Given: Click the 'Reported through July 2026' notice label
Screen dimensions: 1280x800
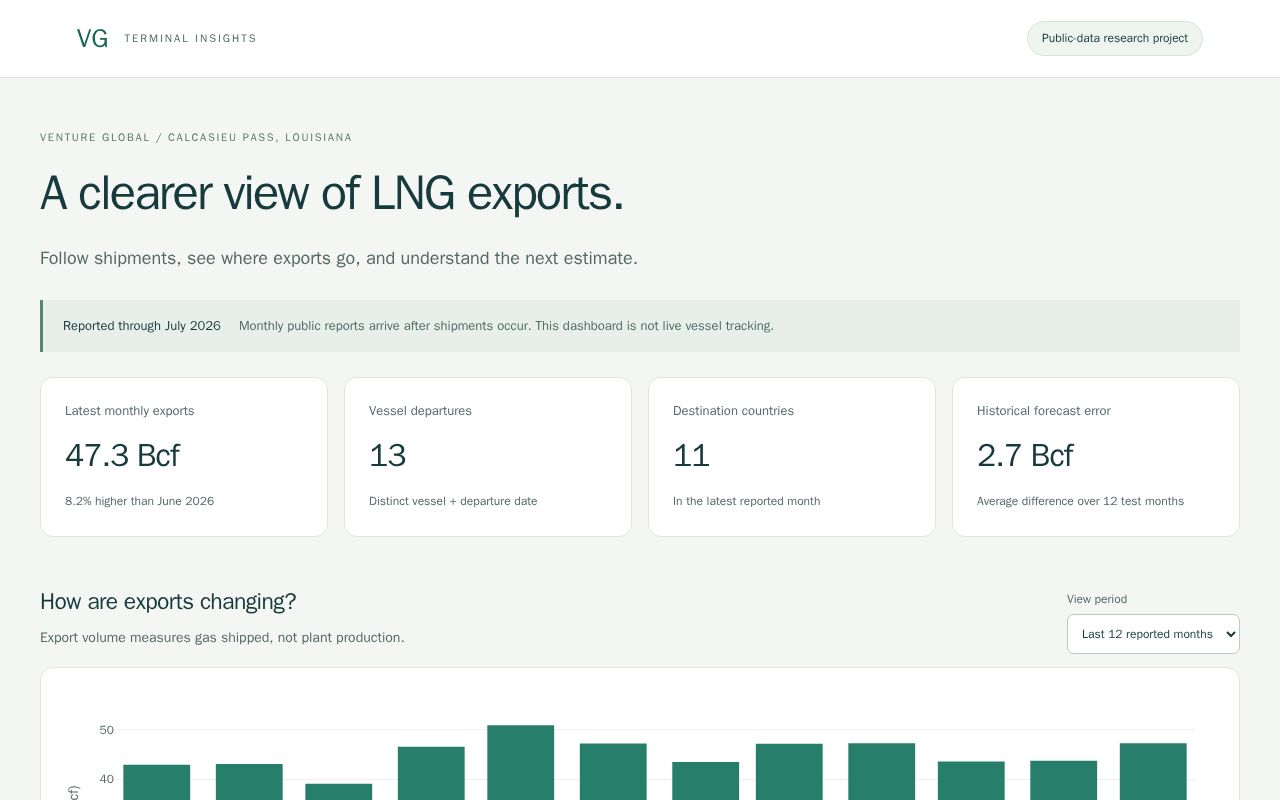Looking at the screenshot, I should click(142, 326).
